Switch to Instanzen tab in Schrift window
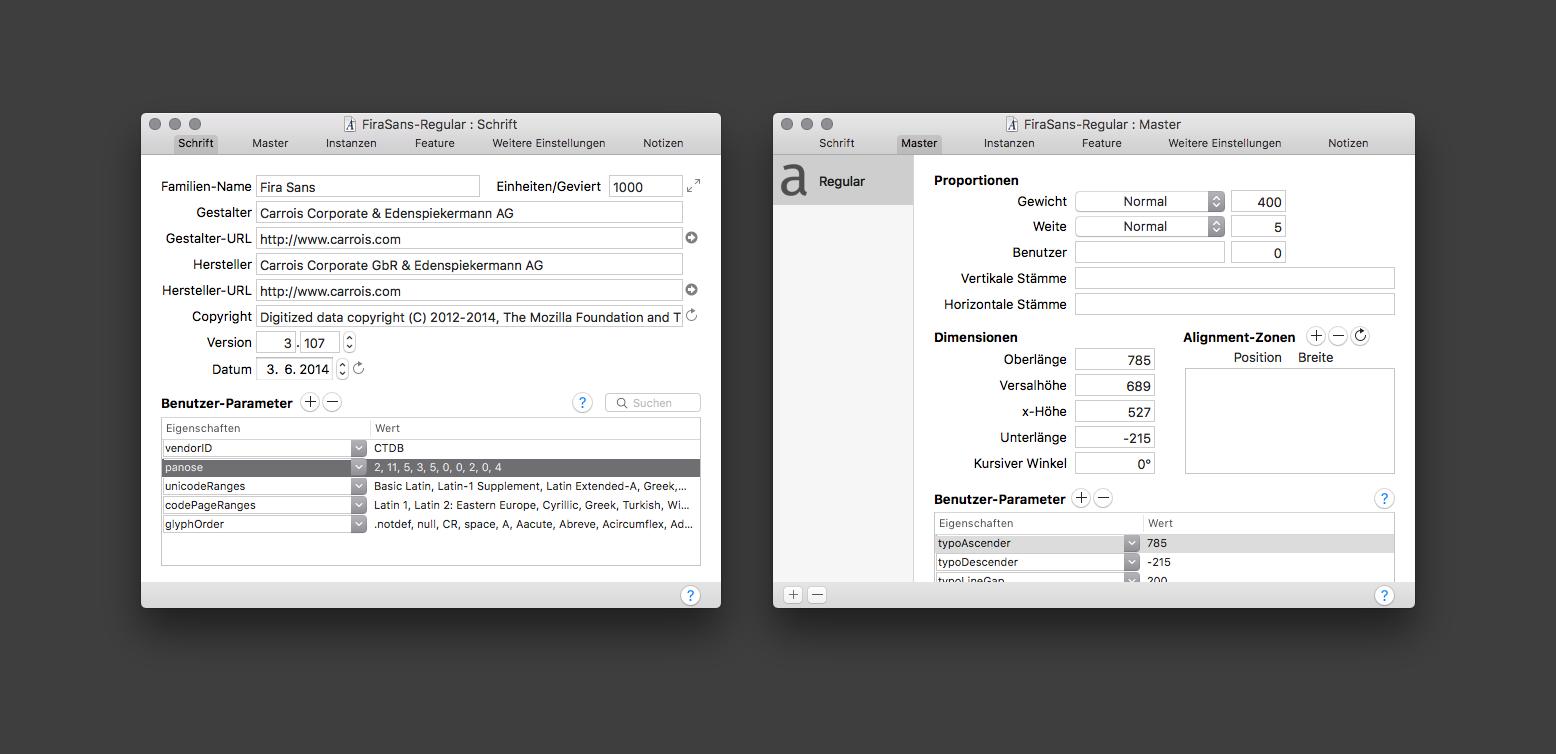 (351, 143)
